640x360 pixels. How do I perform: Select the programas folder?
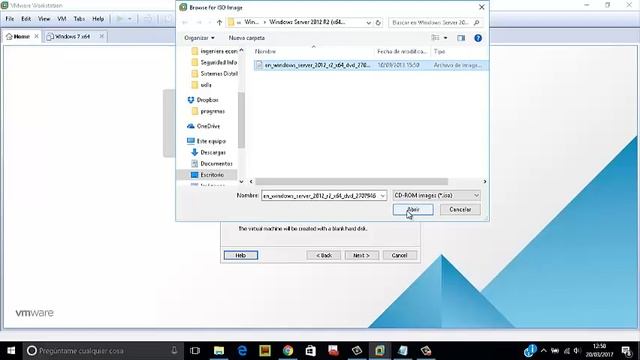point(208,111)
